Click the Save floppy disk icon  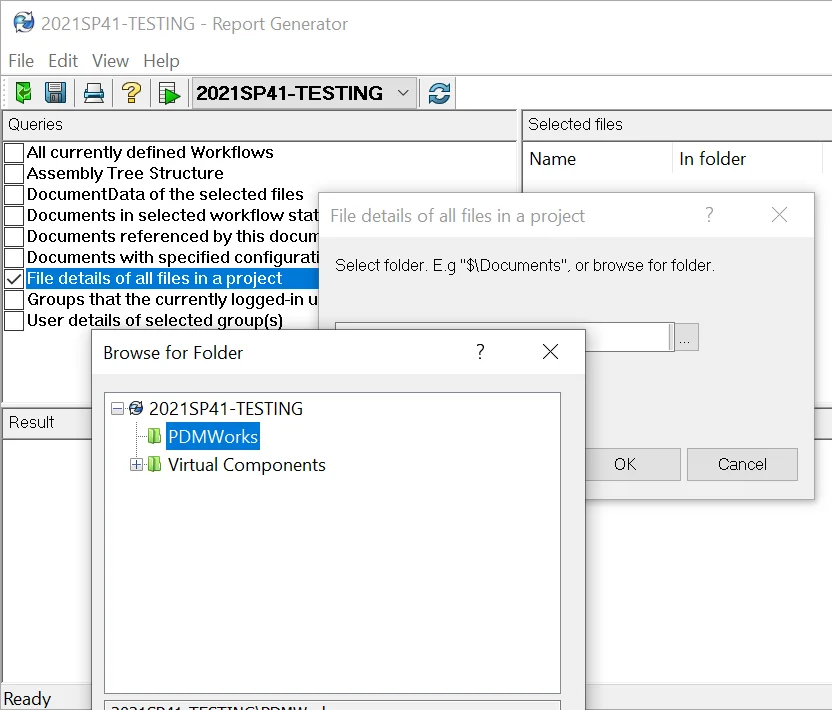(x=56, y=93)
